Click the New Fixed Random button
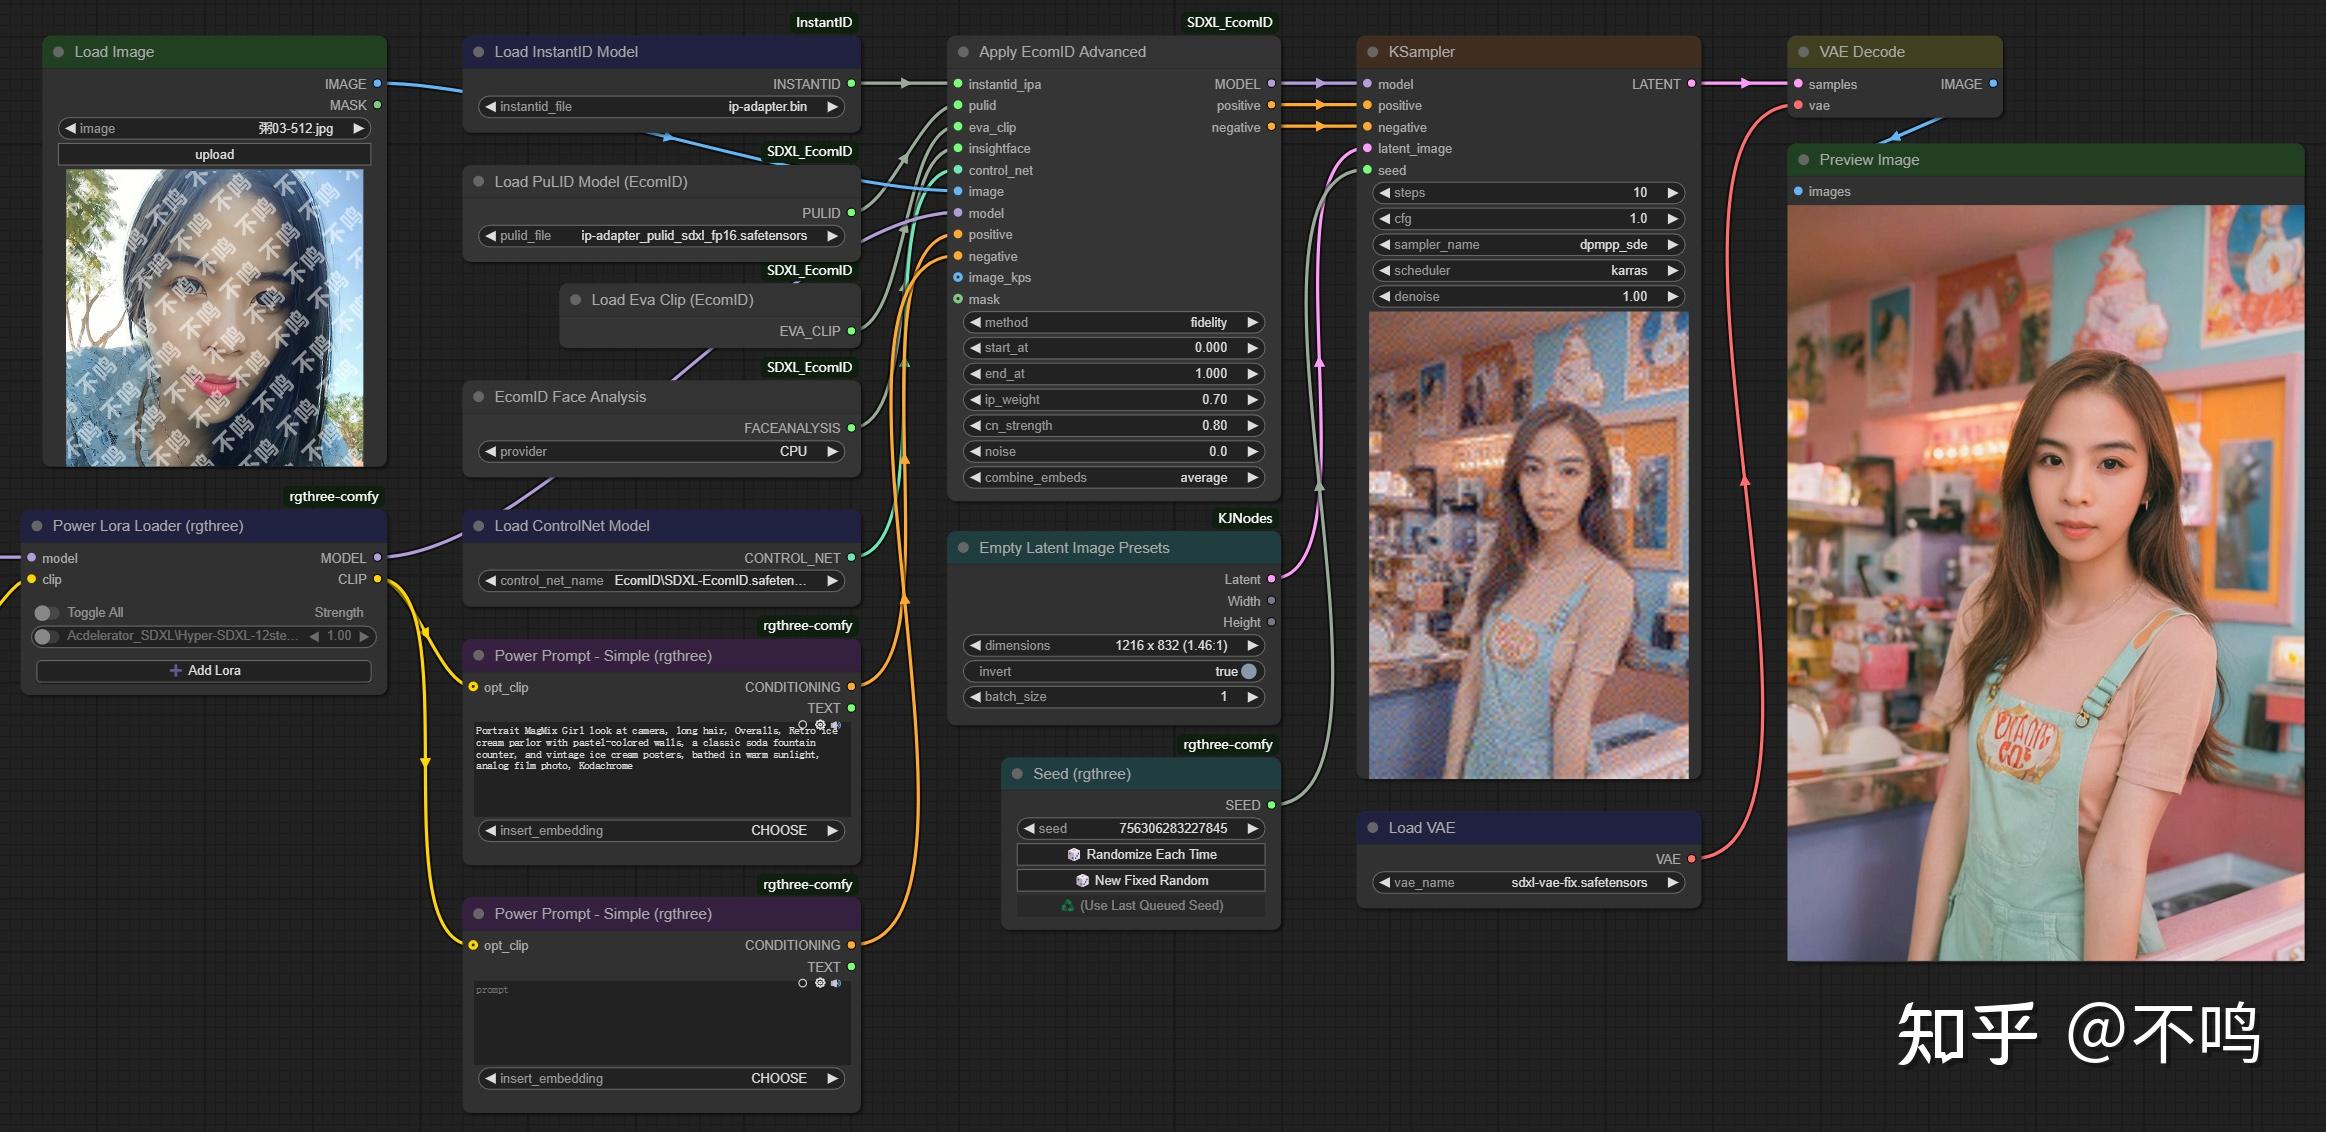The image size is (2326, 1132). (1141, 880)
